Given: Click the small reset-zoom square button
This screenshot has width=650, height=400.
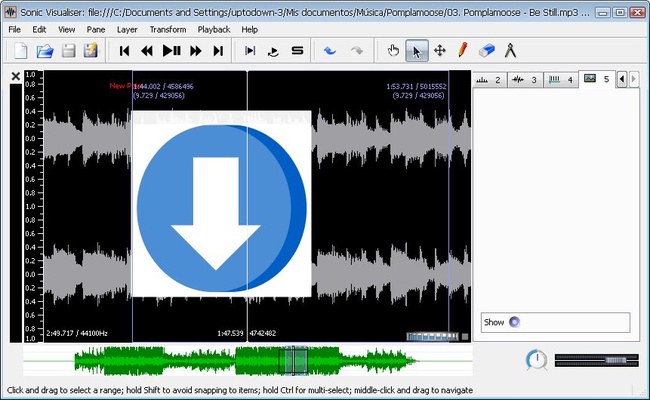Looking at the screenshot, I should 465,337.
